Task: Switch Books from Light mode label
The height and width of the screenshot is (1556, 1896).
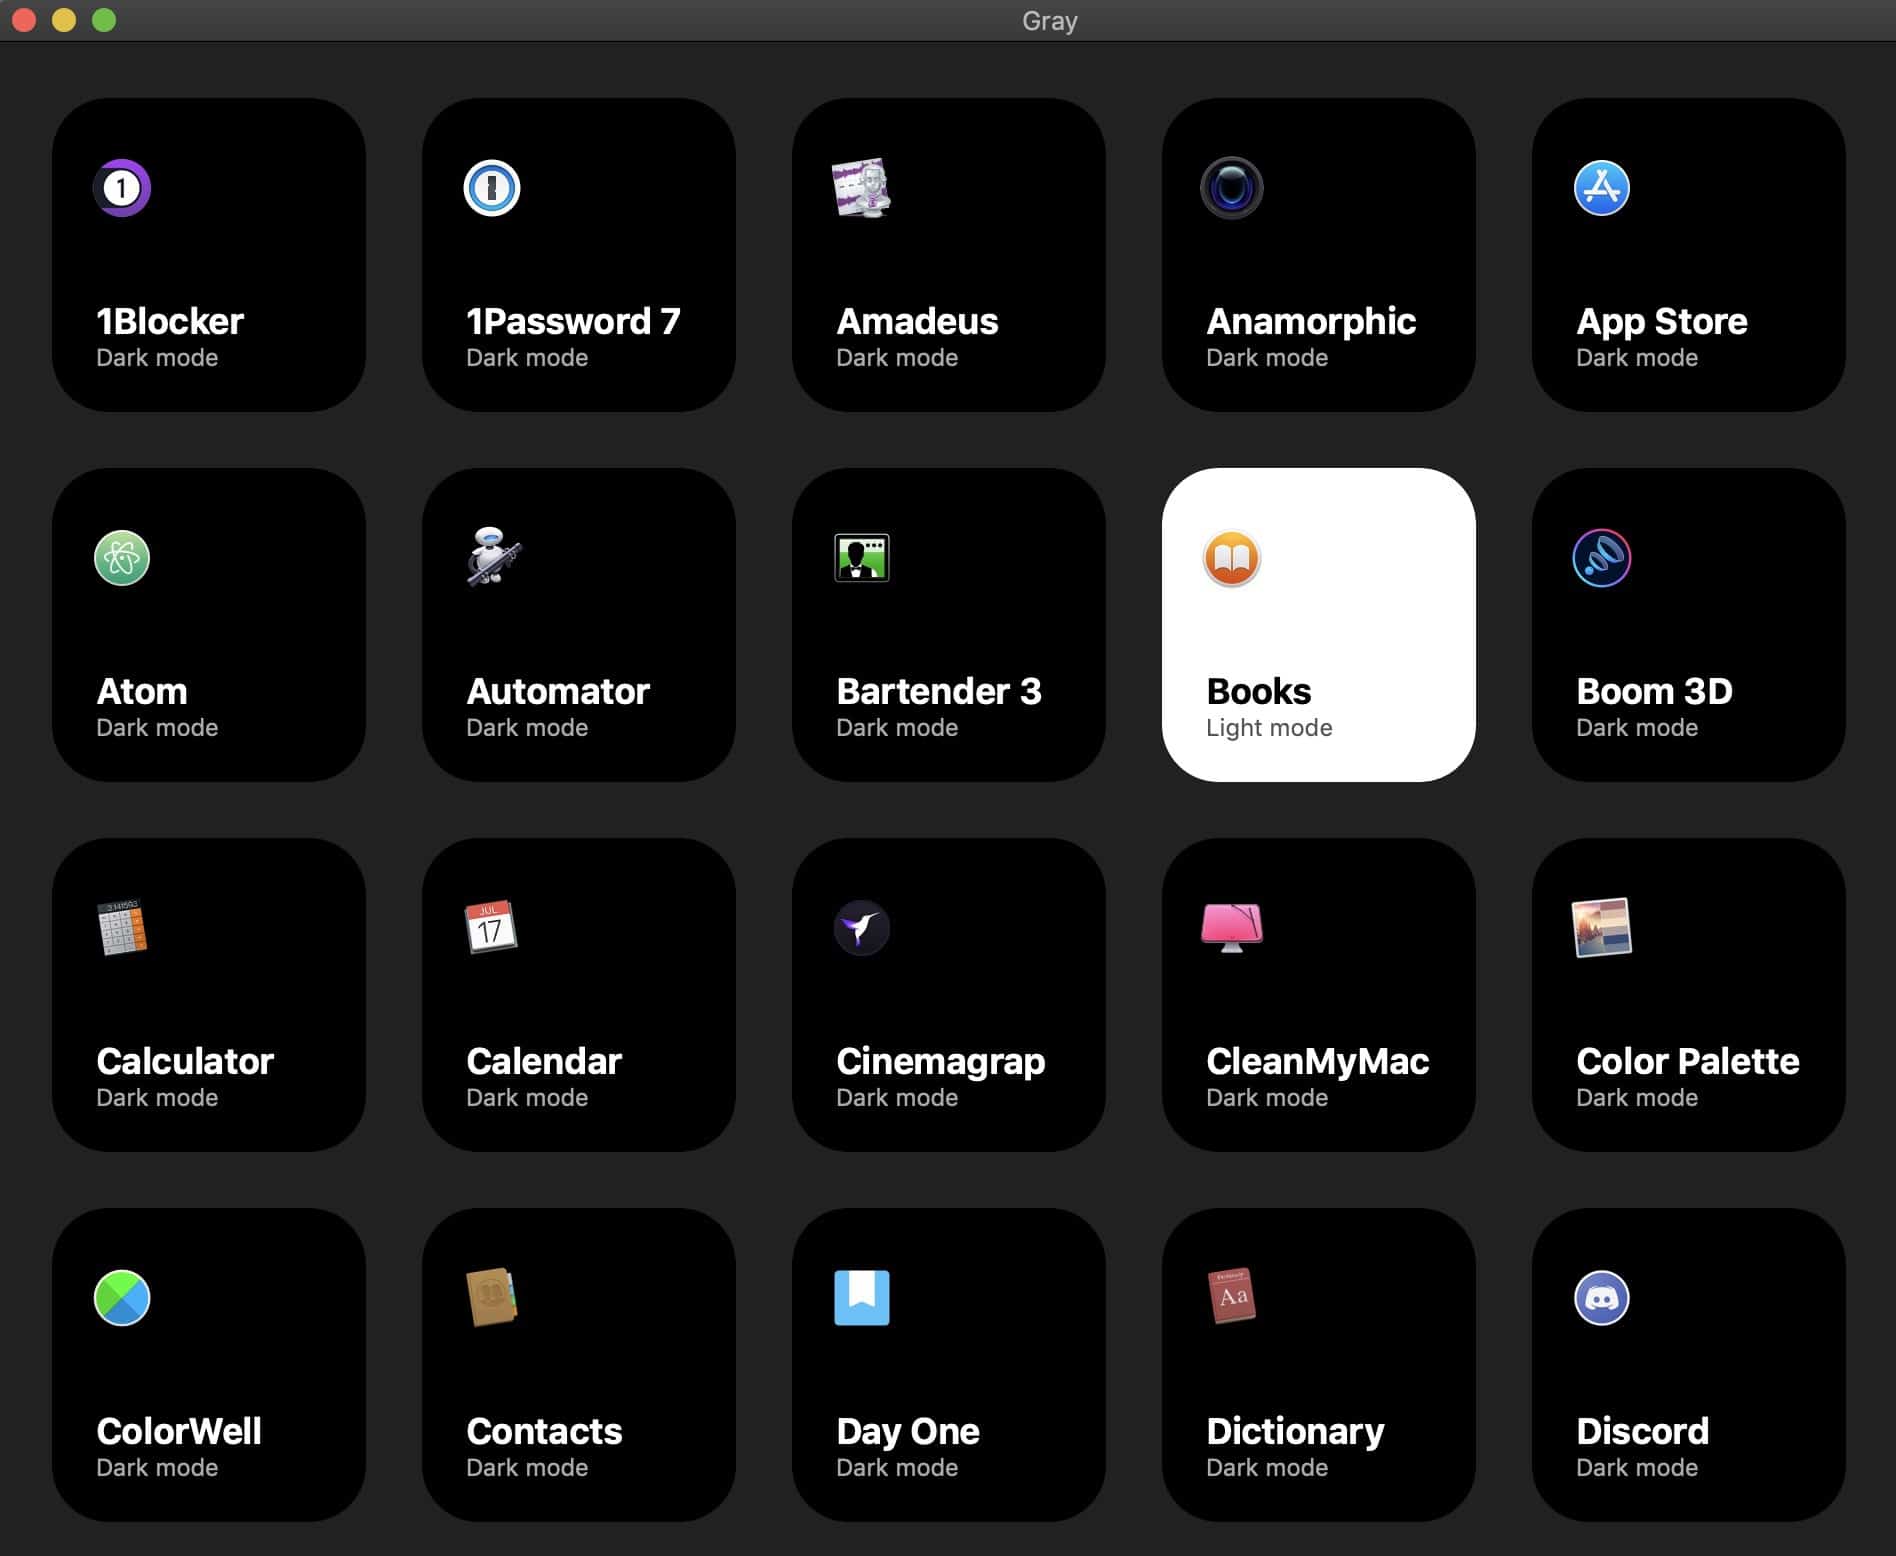Action: (x=1269, y=728)
